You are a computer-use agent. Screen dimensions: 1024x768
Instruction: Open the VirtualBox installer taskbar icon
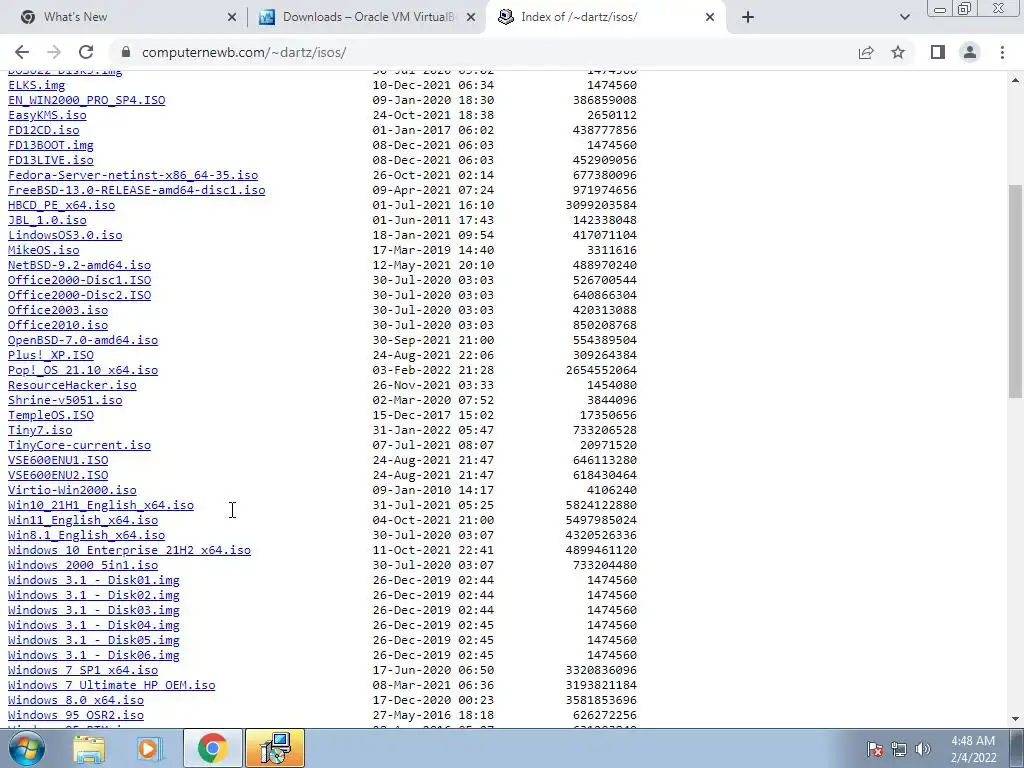coord(275,748)
